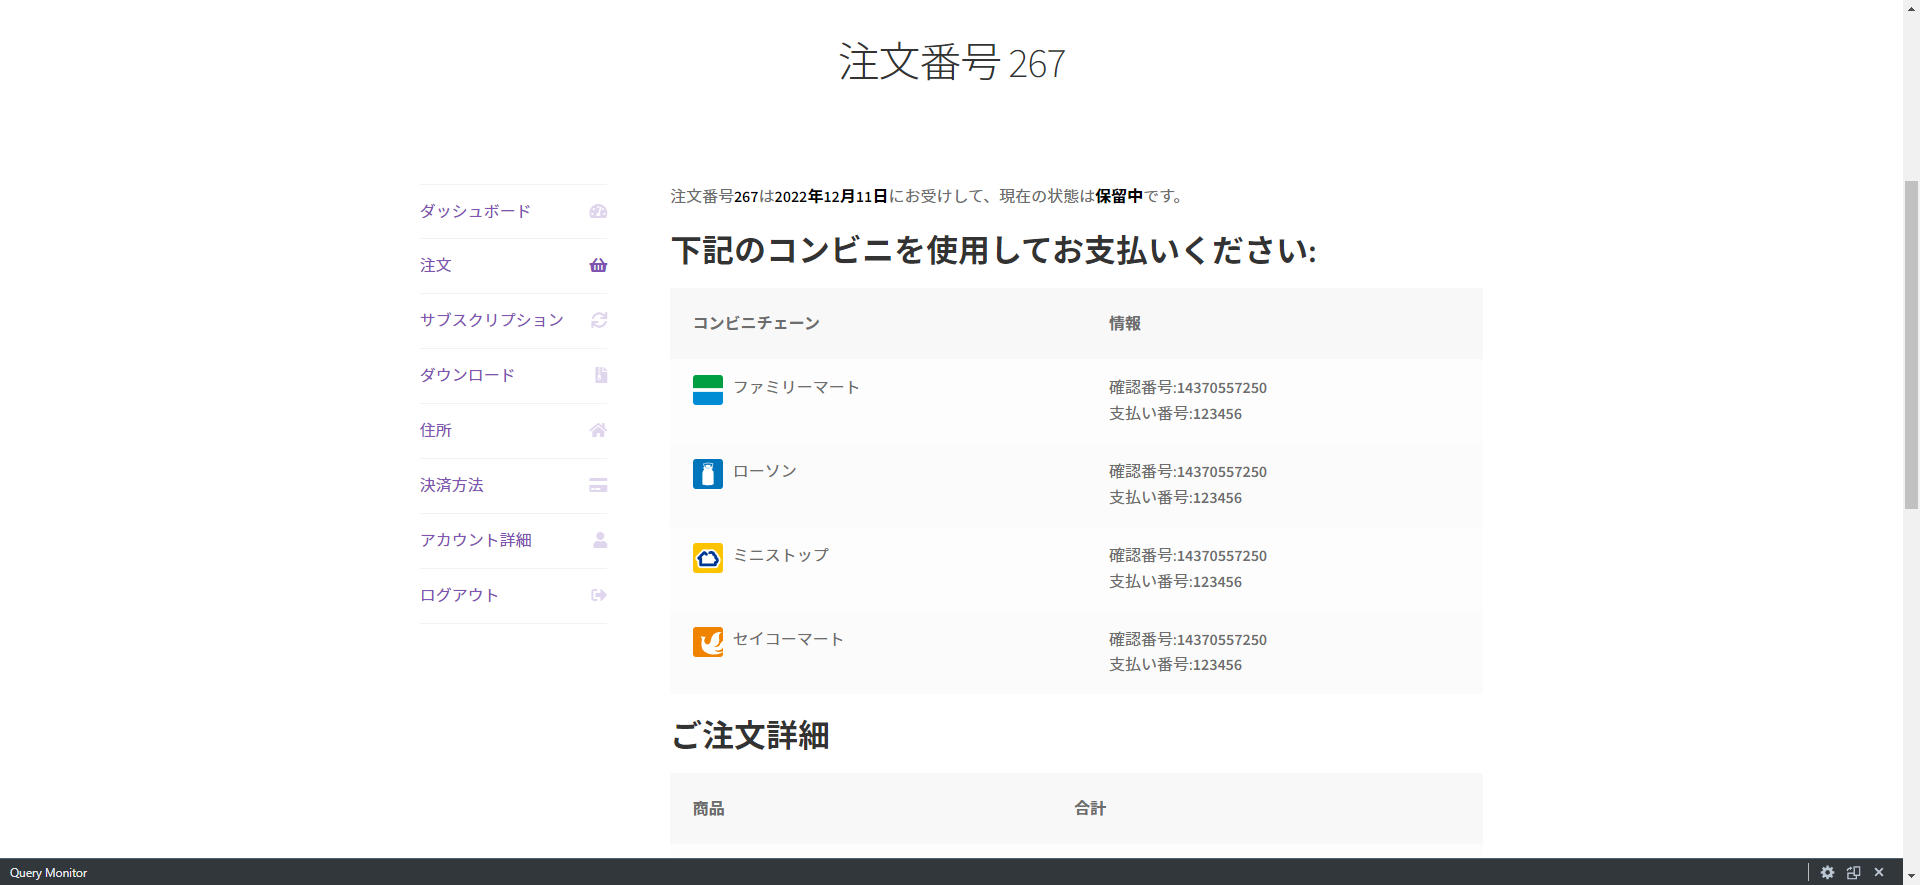Screen dimensions: 1920x885
Task: Click the house icon beside 住所
Action: pos(598,430)
